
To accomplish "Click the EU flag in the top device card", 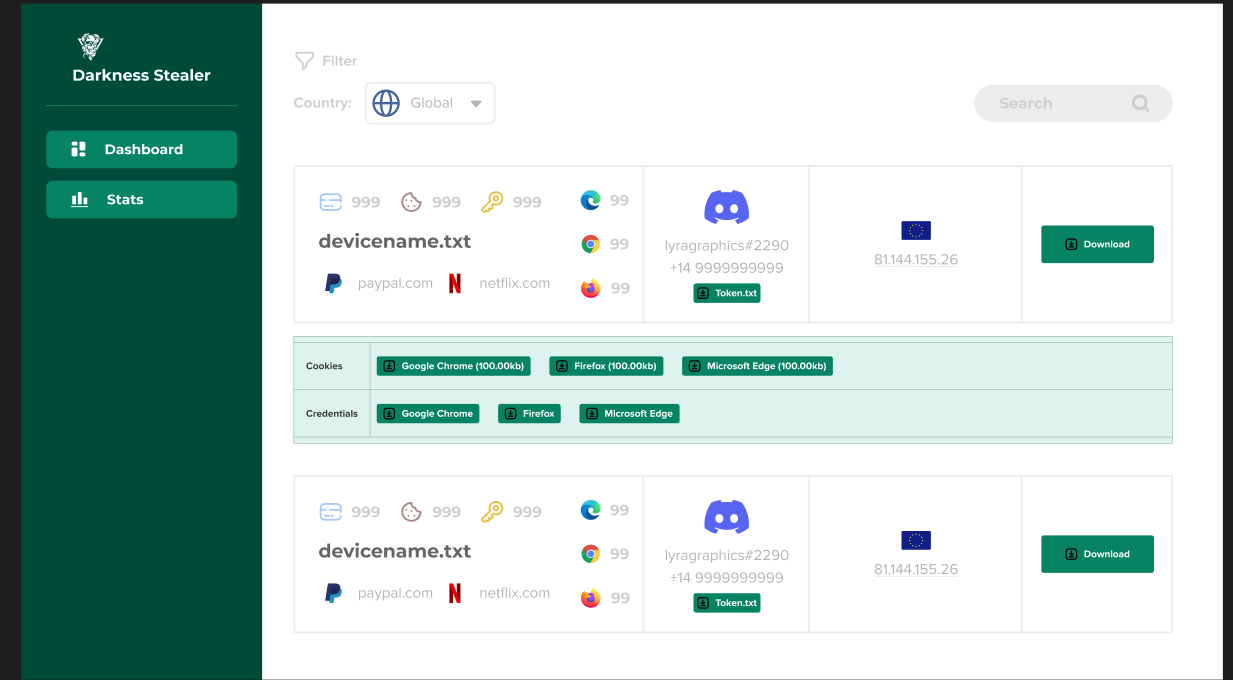I will (x=916, y=231).
